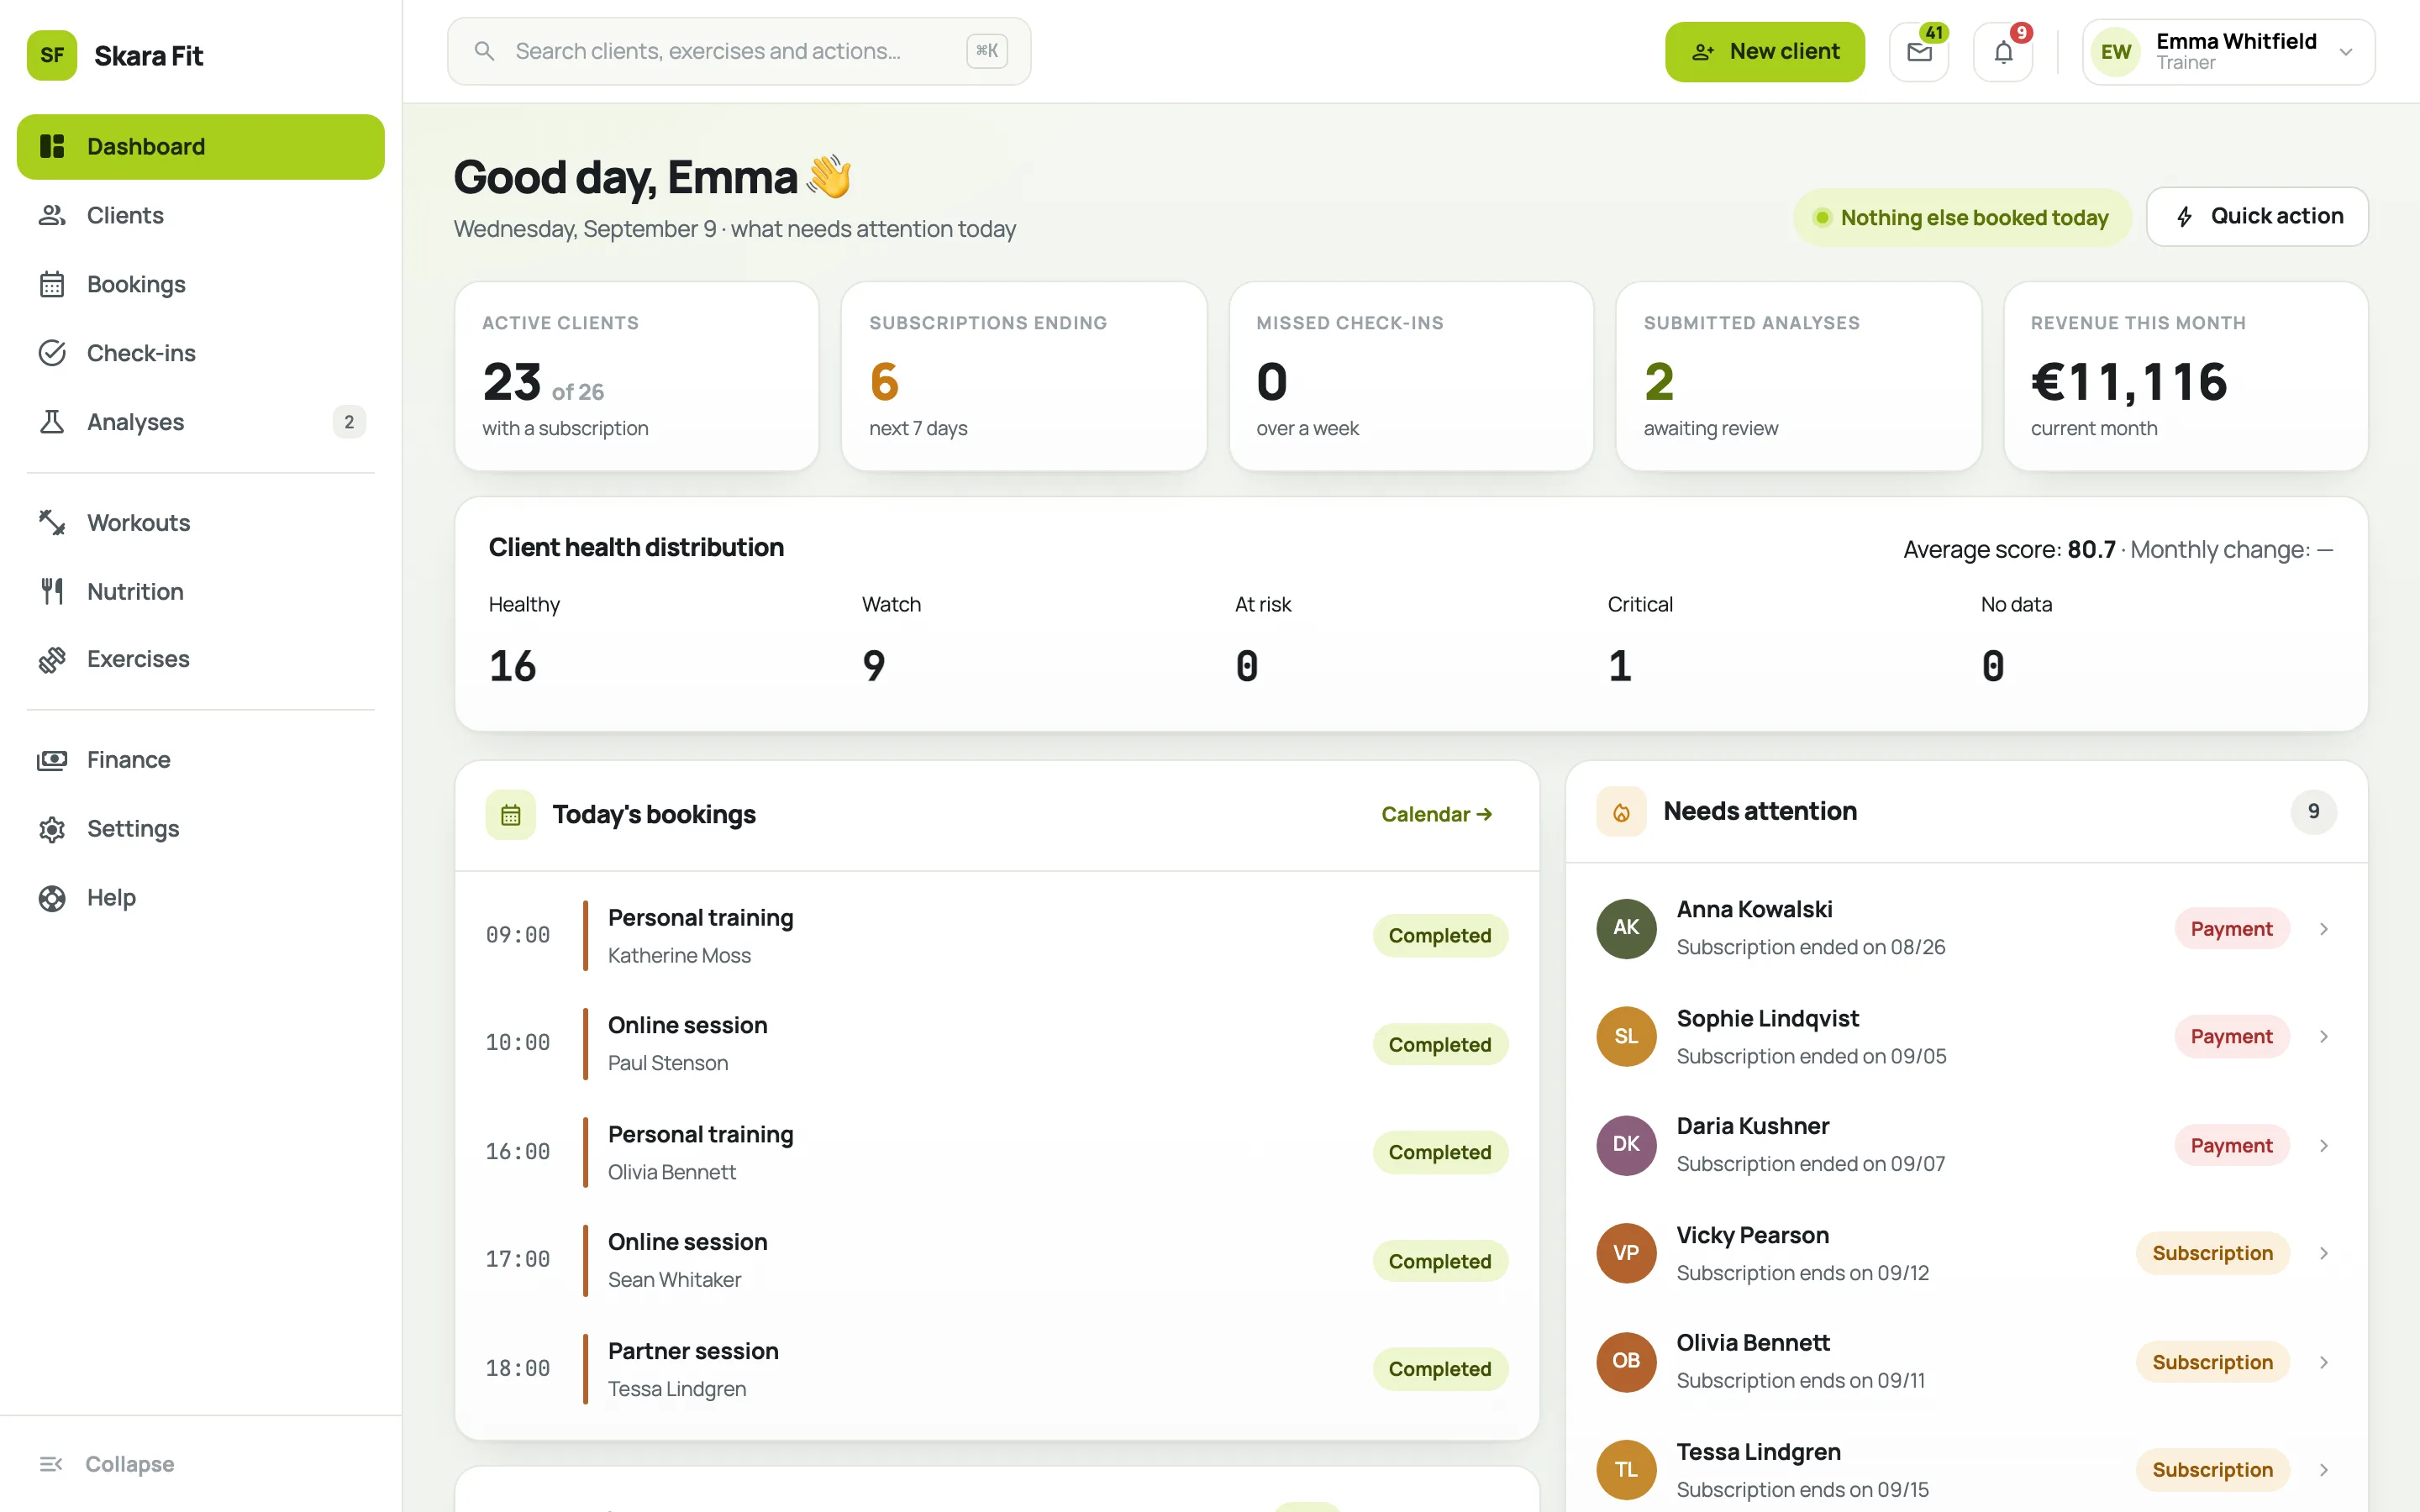The width and height of the screenshot is (2420, 1512).
Task: Click Vicky Pearson's VP avatar
Action: [x=1626, y=1253]
